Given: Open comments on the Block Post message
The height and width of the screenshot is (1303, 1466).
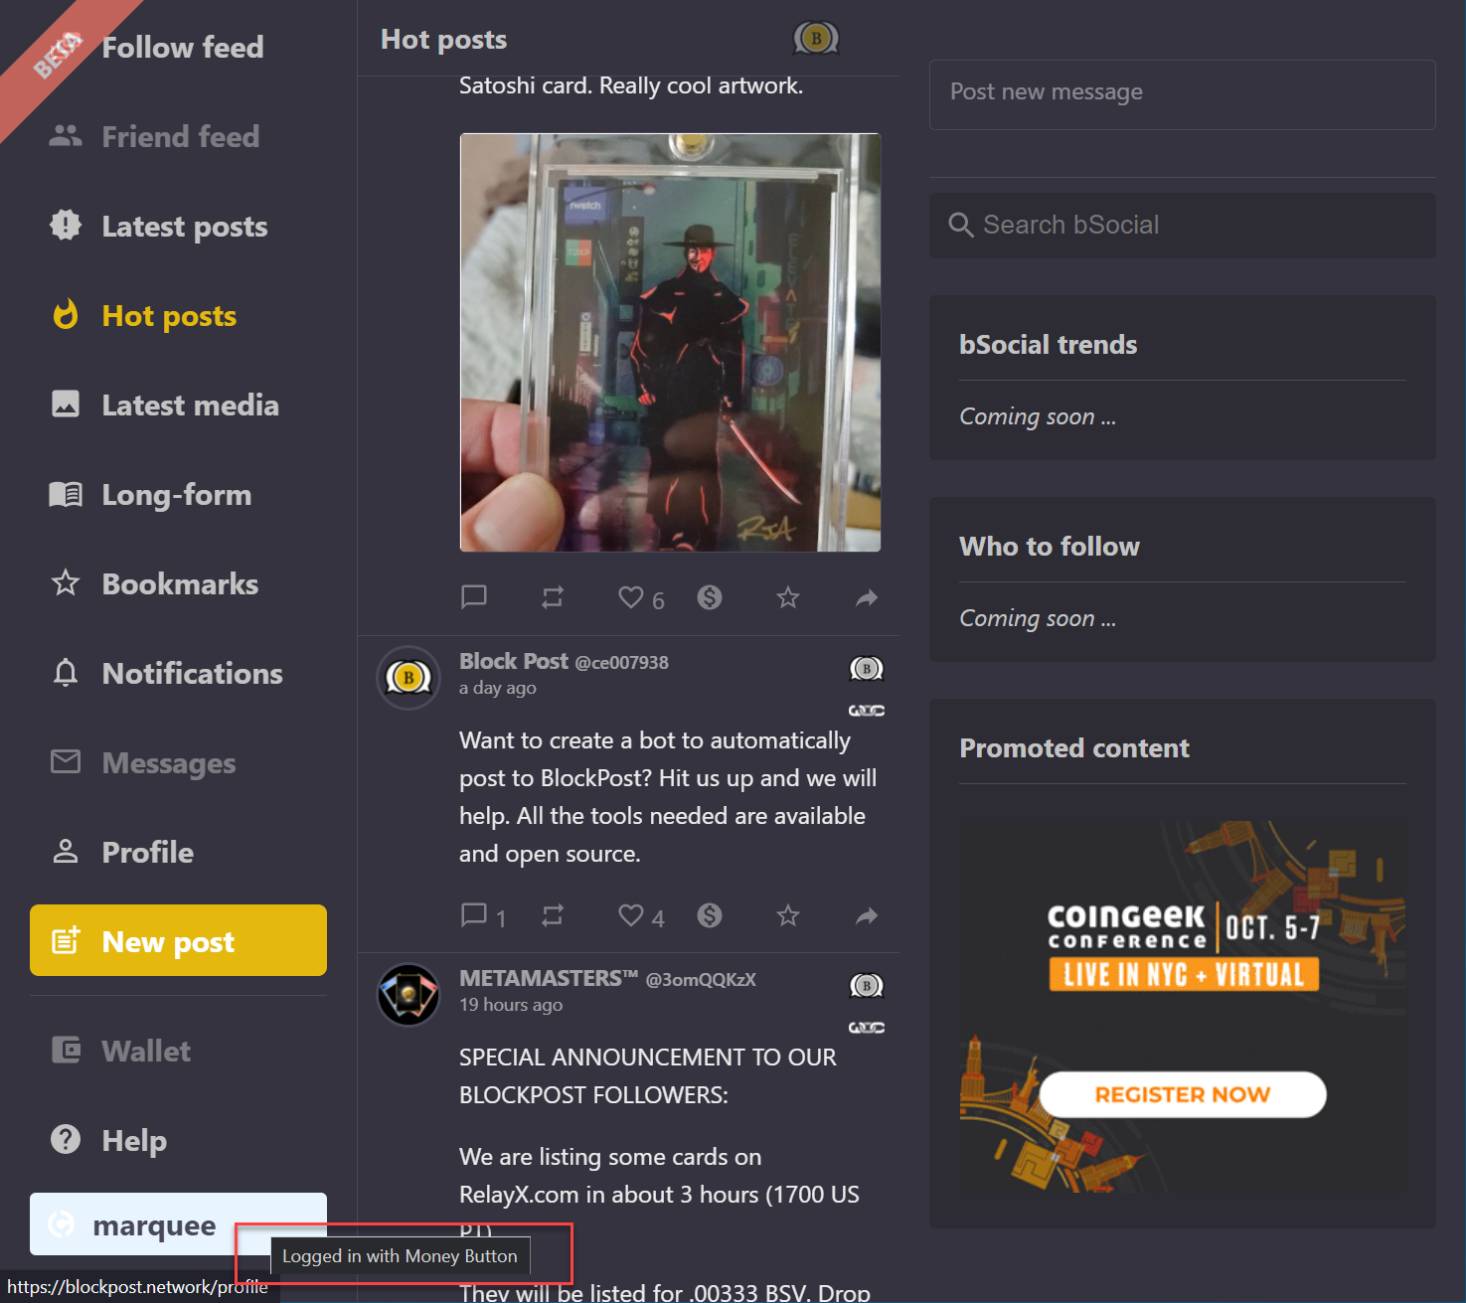Looking at the screenshot, I should [x=474, y=915].
